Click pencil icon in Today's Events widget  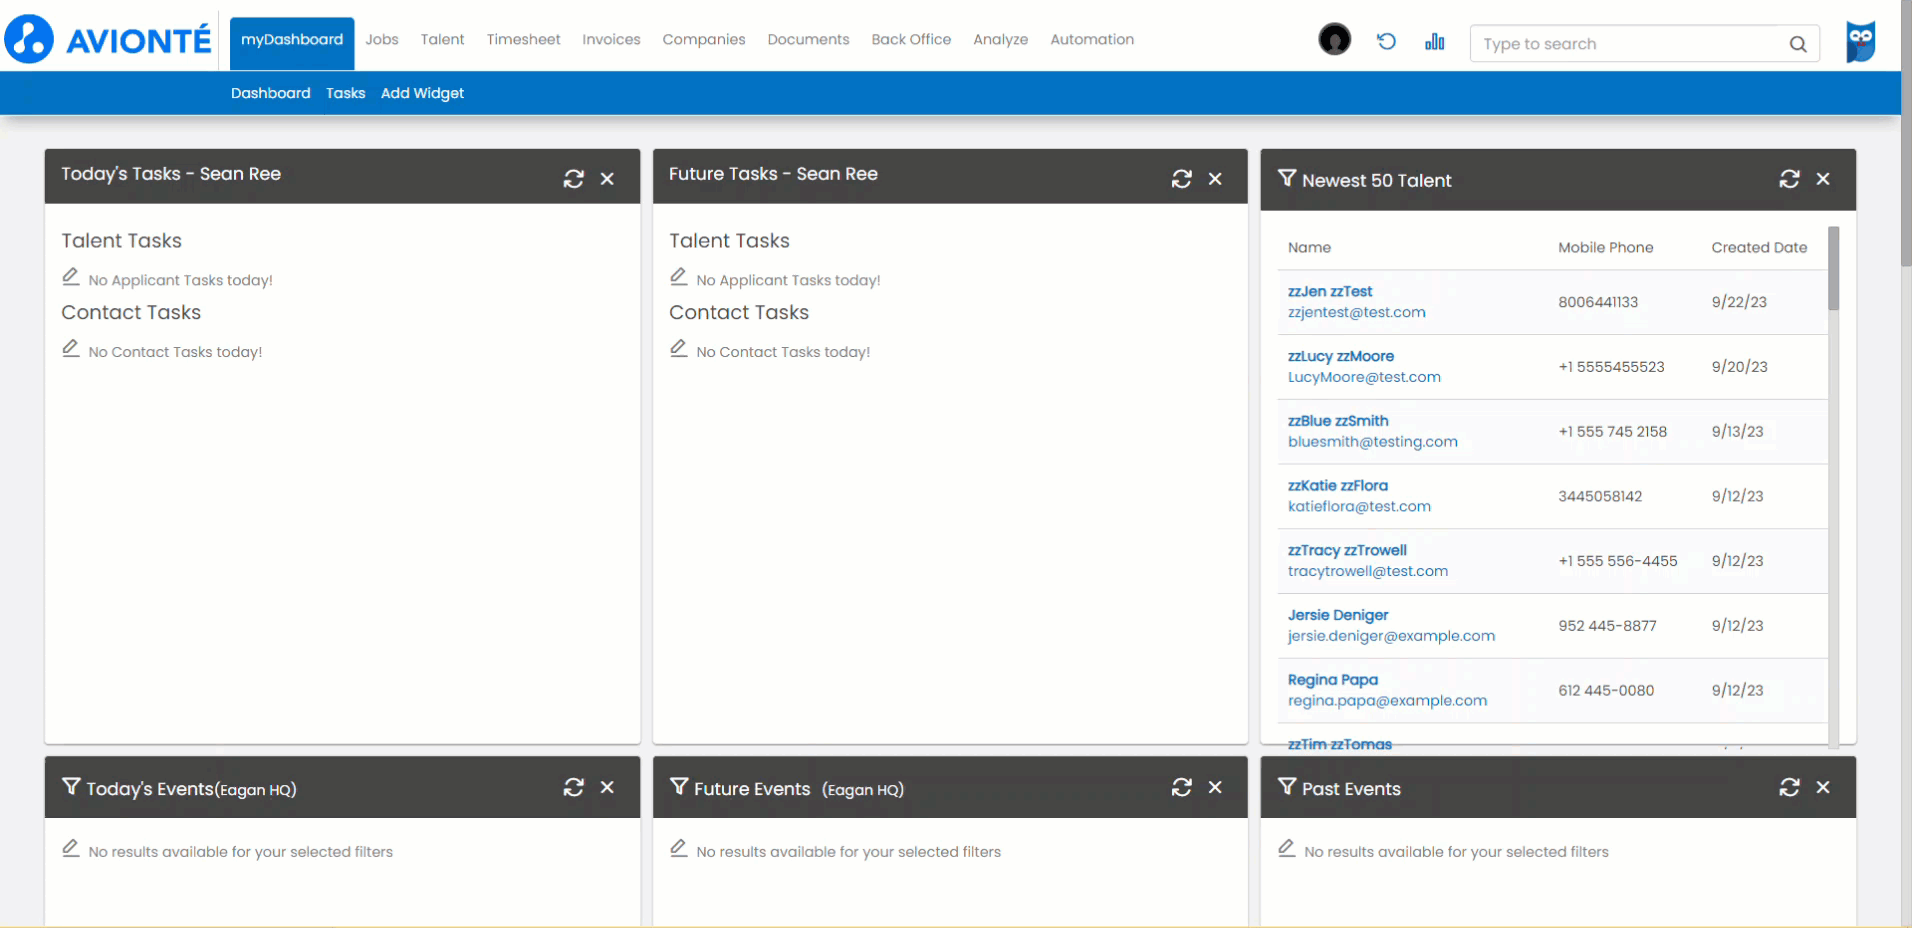pos(71,849)
